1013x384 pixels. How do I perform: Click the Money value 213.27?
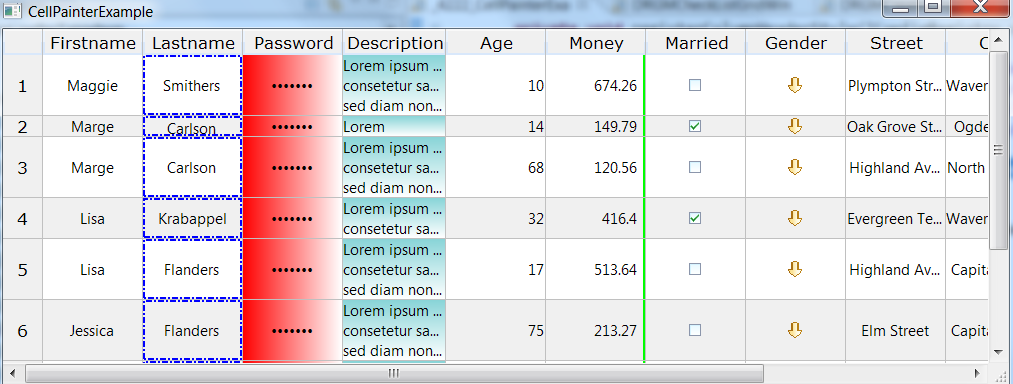coord(615,331)
